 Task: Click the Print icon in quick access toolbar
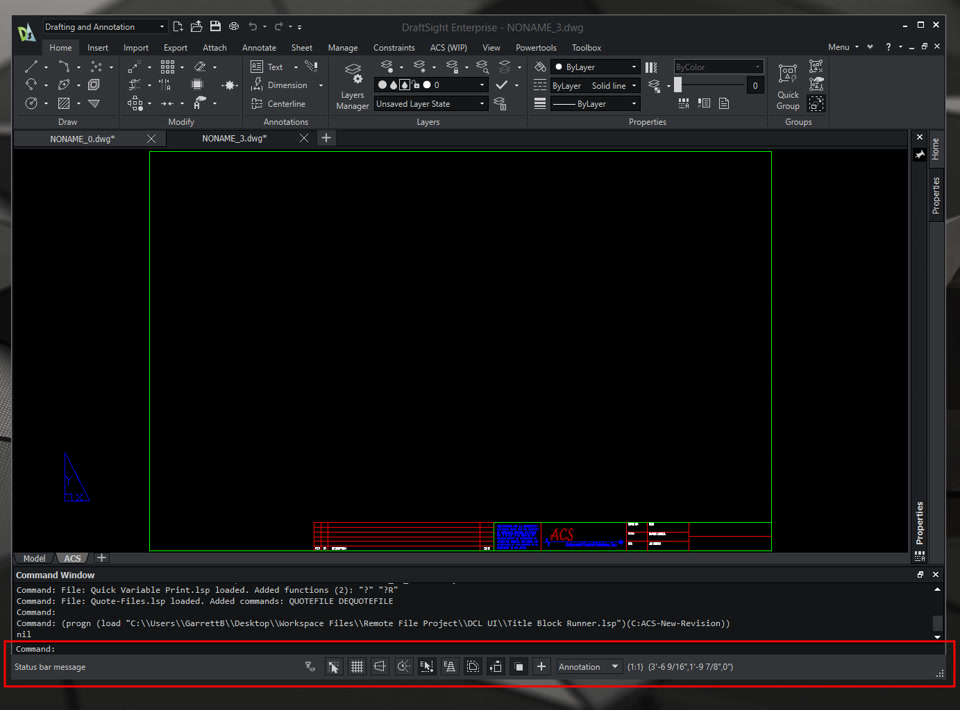[x=234, y=27]
